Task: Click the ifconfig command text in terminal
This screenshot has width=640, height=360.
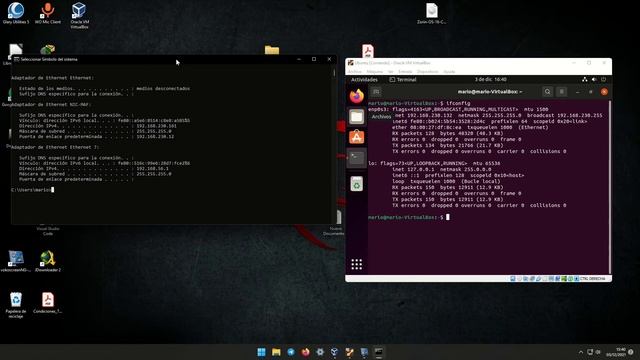Action: click(x=458, y=103)
